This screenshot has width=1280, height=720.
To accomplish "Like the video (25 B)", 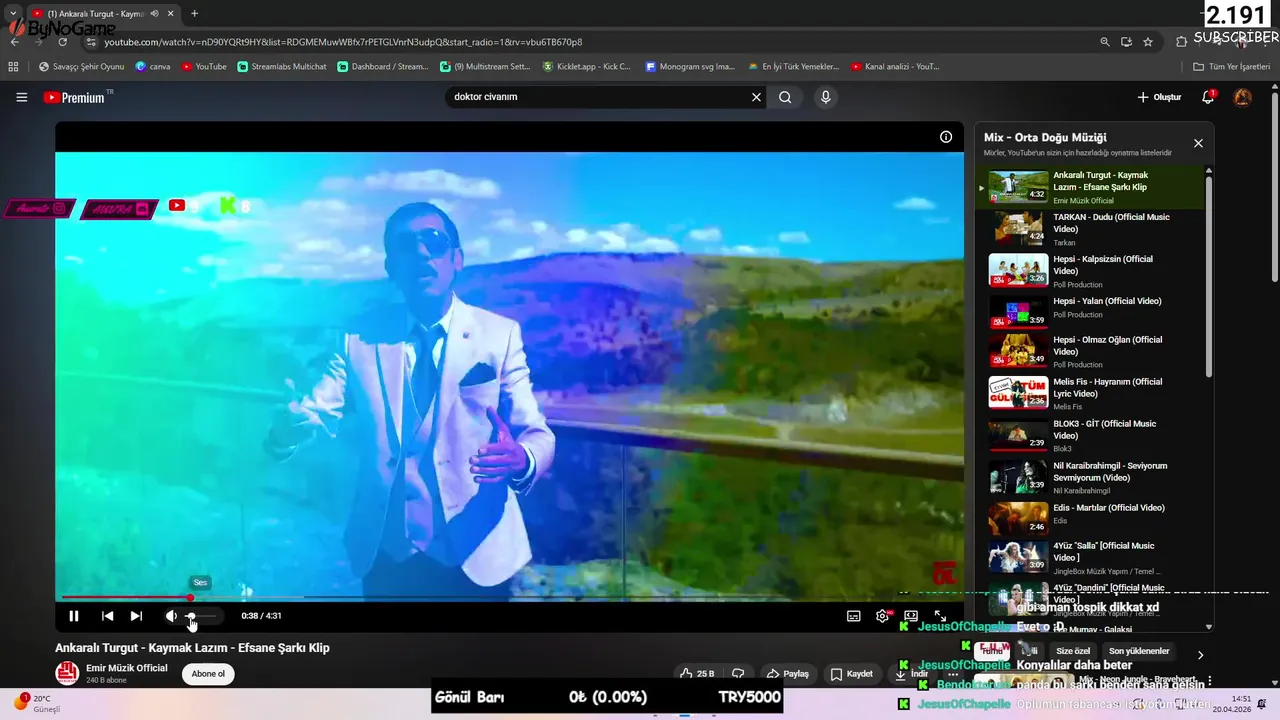I will [x=697, y=674].
